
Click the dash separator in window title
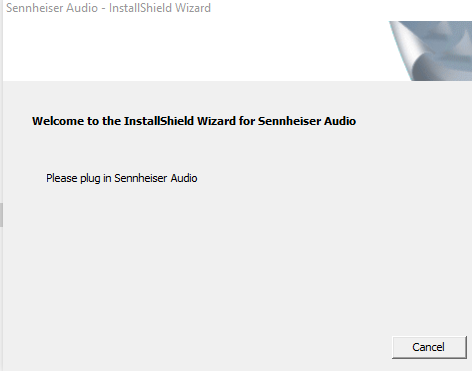point(103,8)
